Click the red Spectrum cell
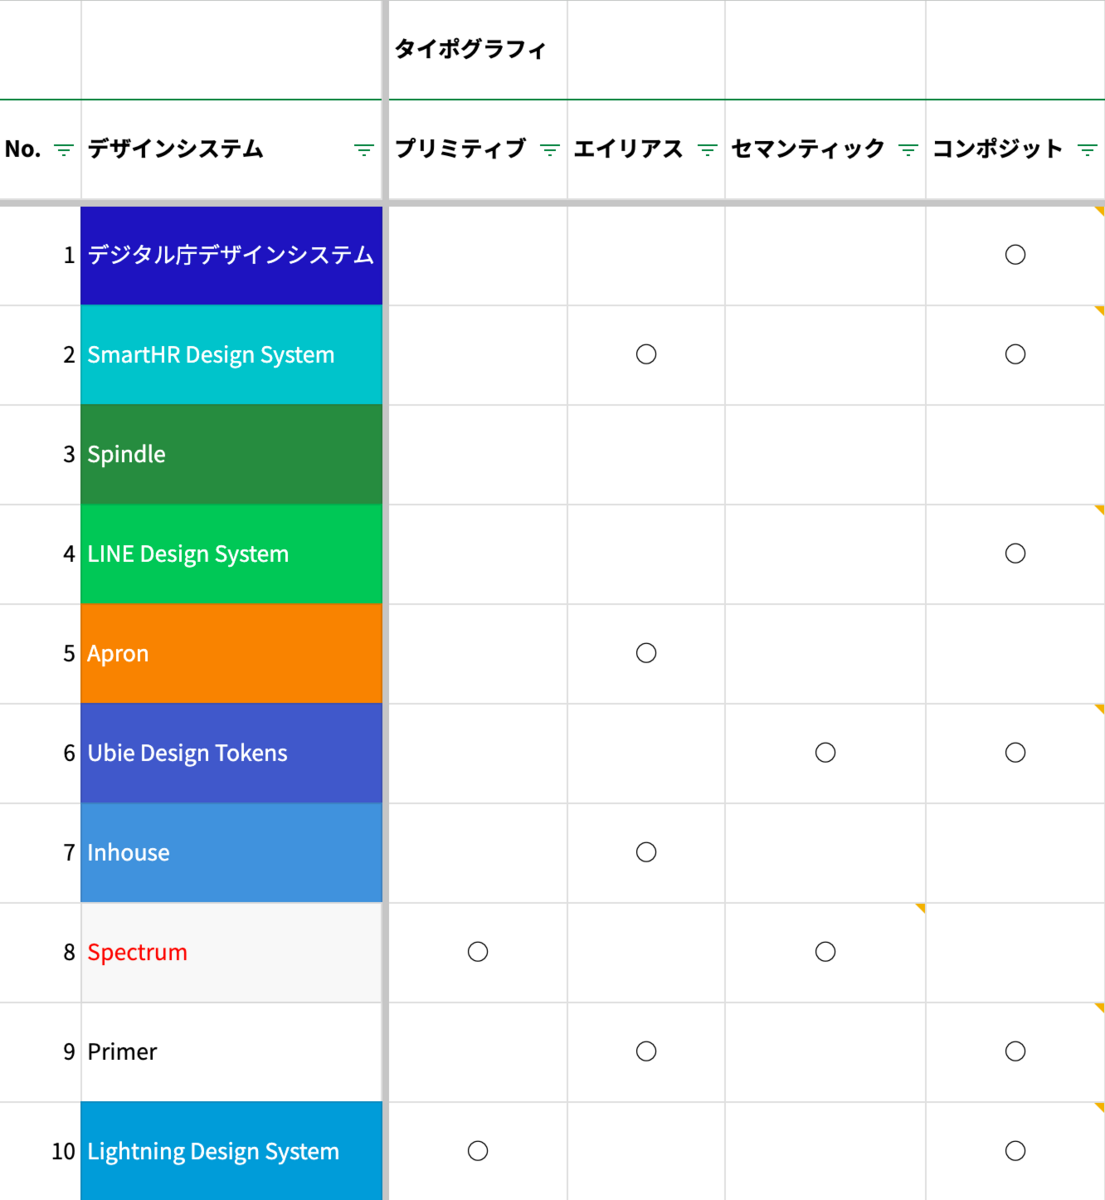1105x1200 pixels. click(231, 952)
